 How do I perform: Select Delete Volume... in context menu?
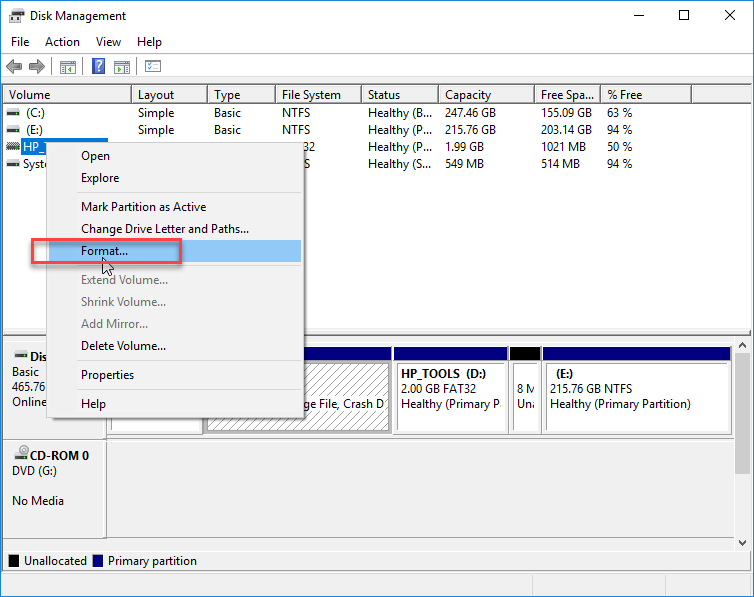click(123, 346)
